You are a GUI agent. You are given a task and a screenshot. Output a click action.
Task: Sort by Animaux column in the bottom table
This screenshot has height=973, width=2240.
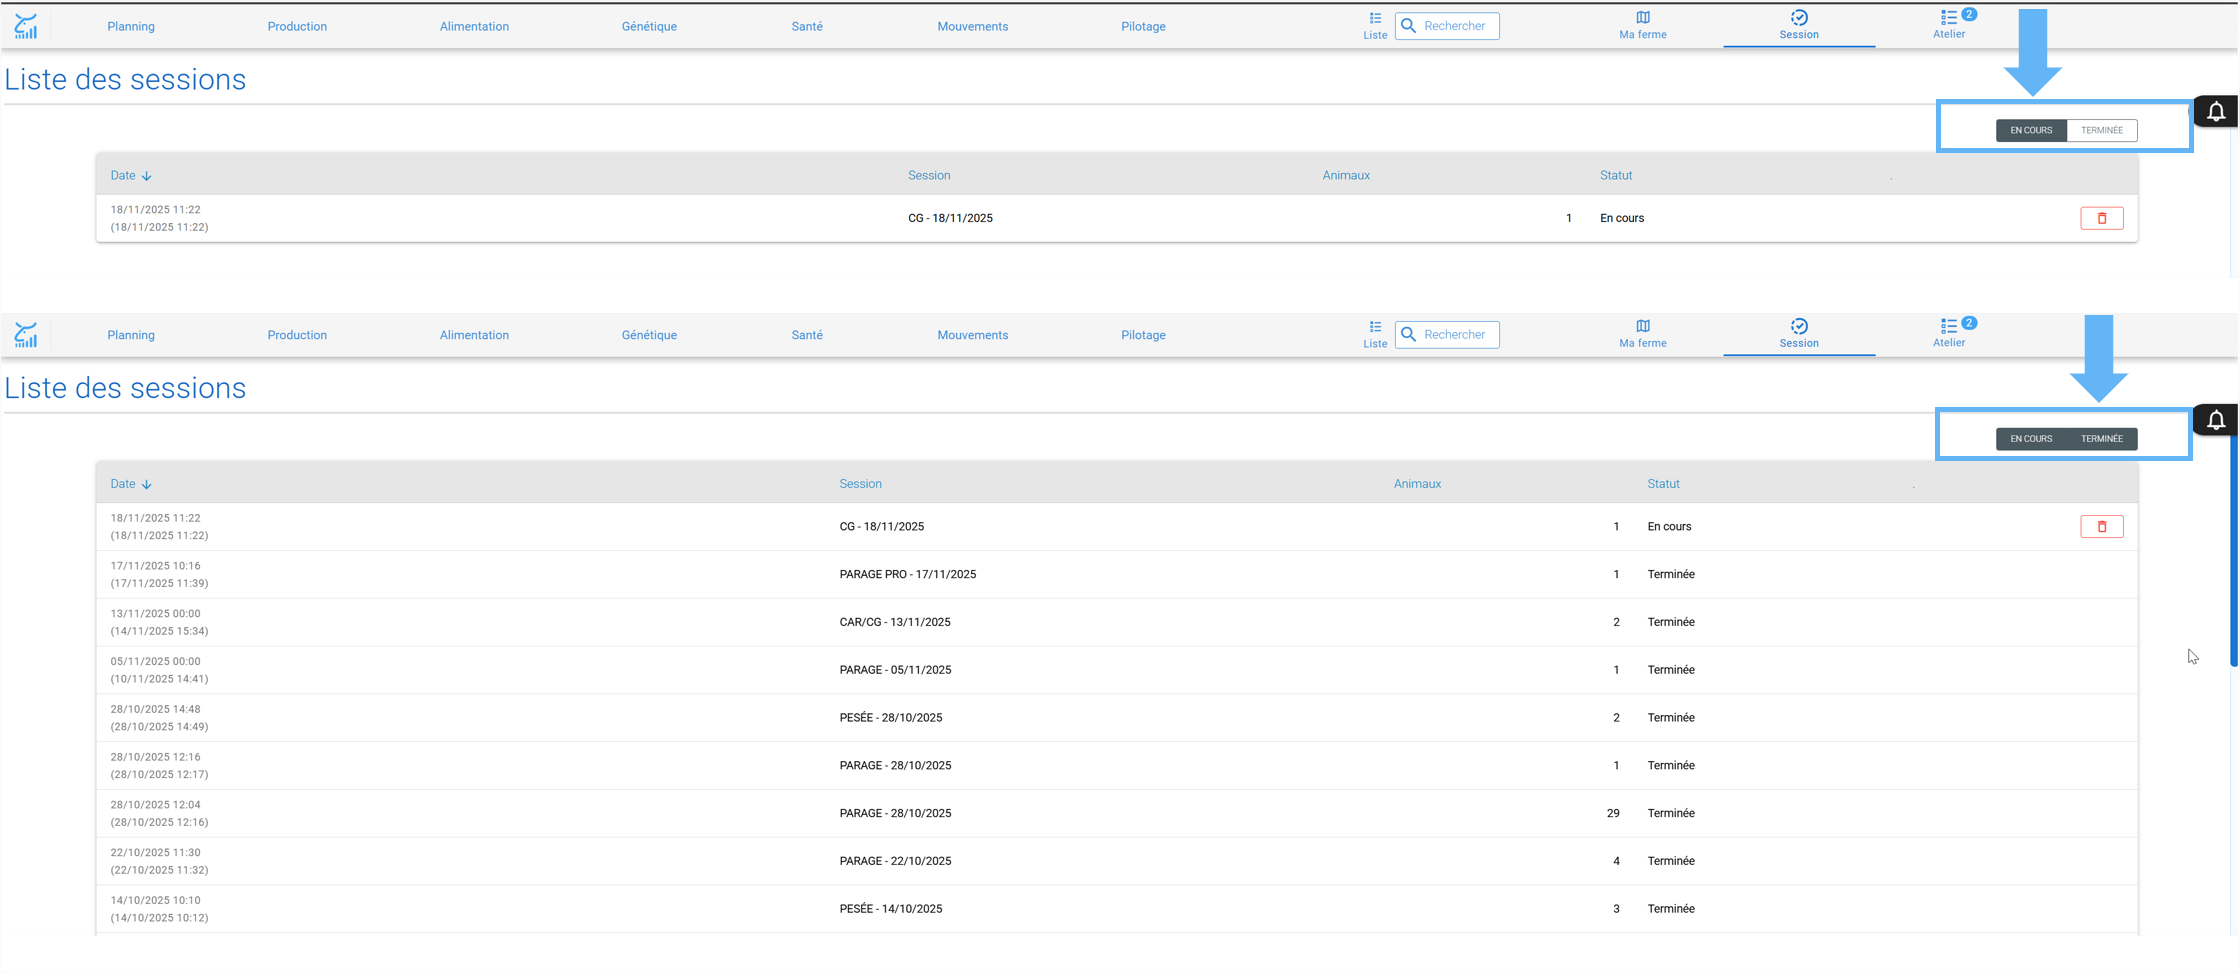[x=1417, y=484]
